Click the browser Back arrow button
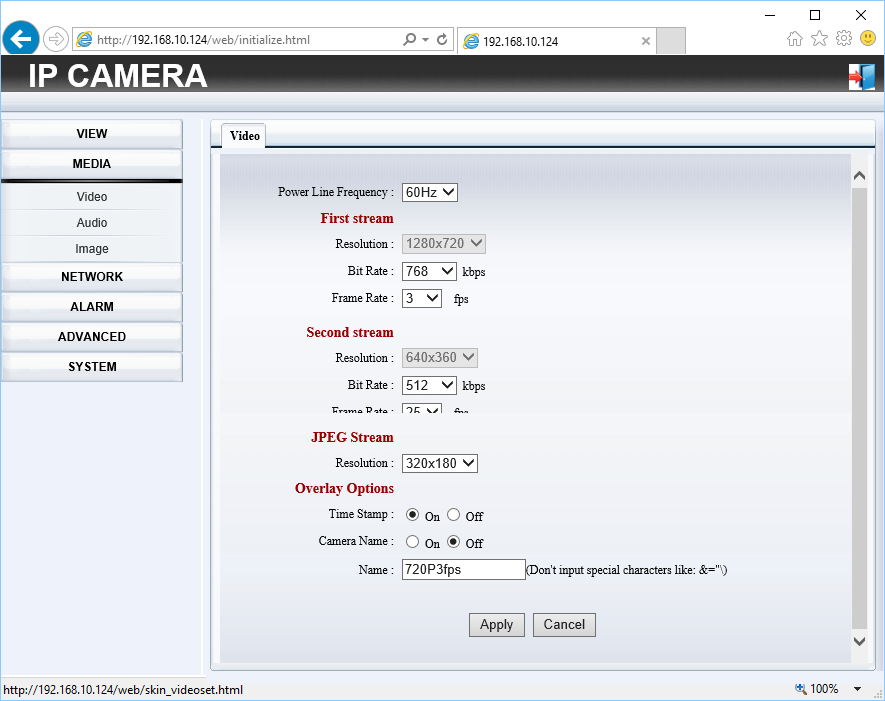The width and height of the screenshot is (885, 701). [21, 39]
